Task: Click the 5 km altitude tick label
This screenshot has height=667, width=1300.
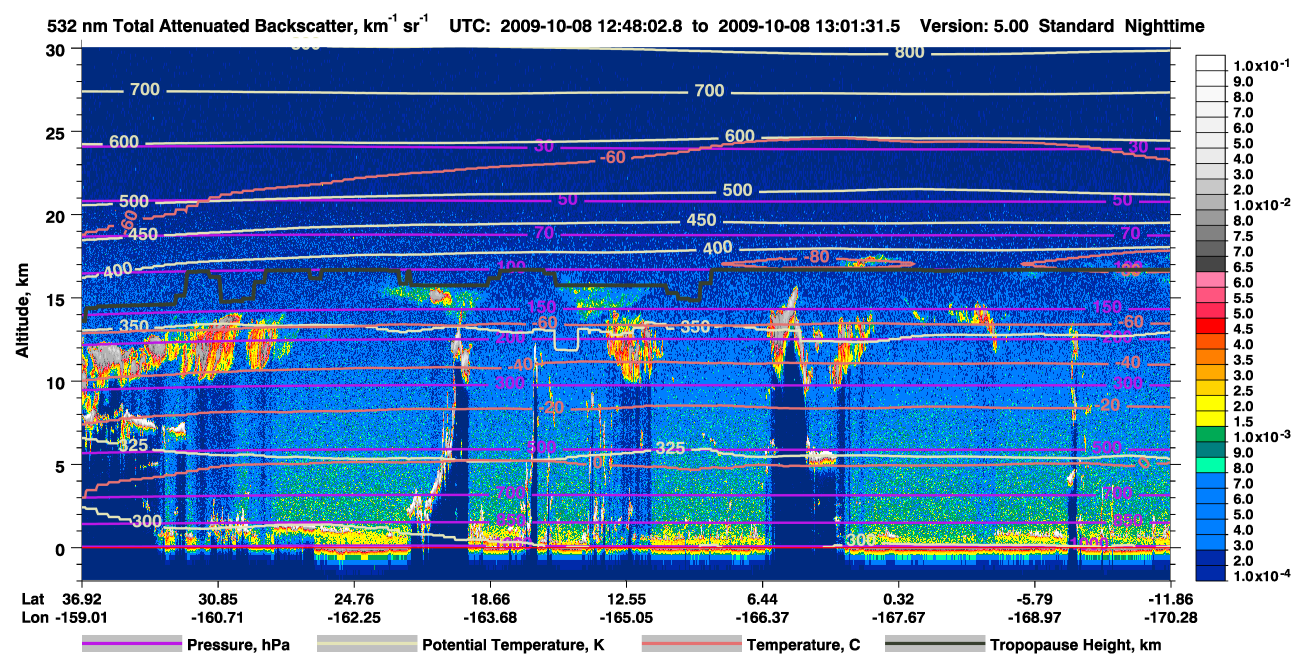Action: [61, 465]
